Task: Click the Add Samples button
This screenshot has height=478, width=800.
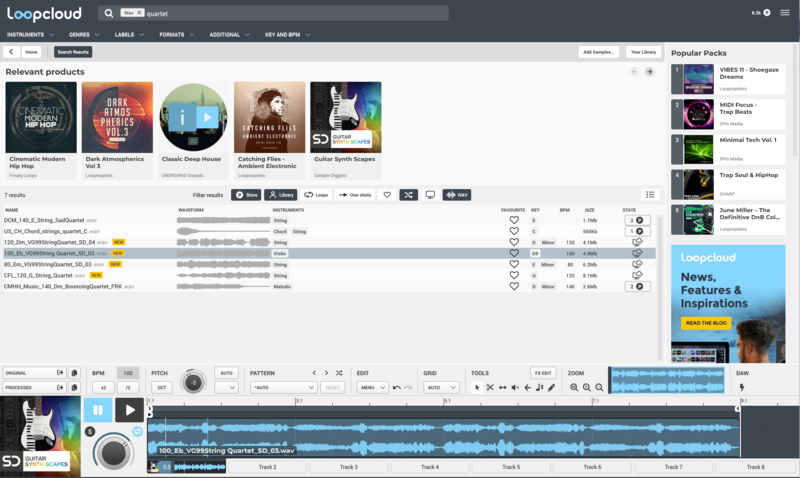Action: tap(598, 52)
